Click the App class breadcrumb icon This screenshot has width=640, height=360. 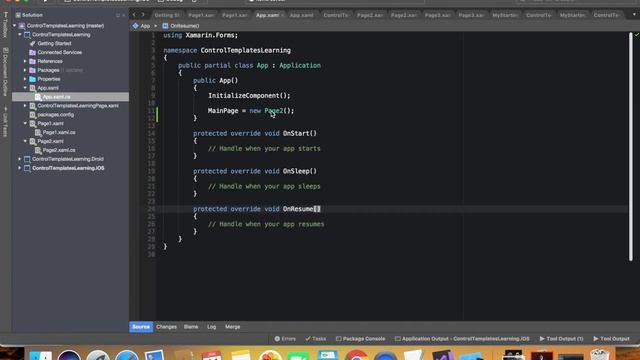pyautogui.click(x=136, y=26)
